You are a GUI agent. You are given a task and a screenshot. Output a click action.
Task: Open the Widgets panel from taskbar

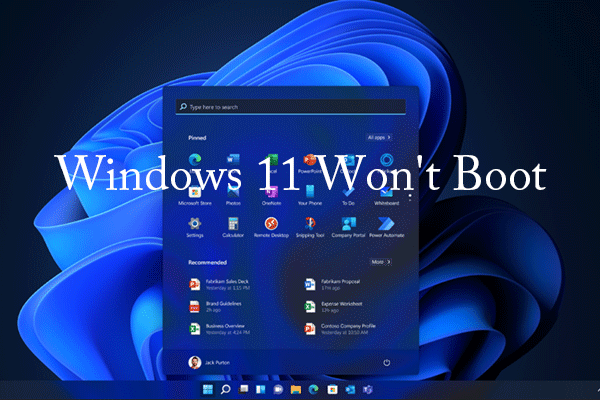coord(261,390)
